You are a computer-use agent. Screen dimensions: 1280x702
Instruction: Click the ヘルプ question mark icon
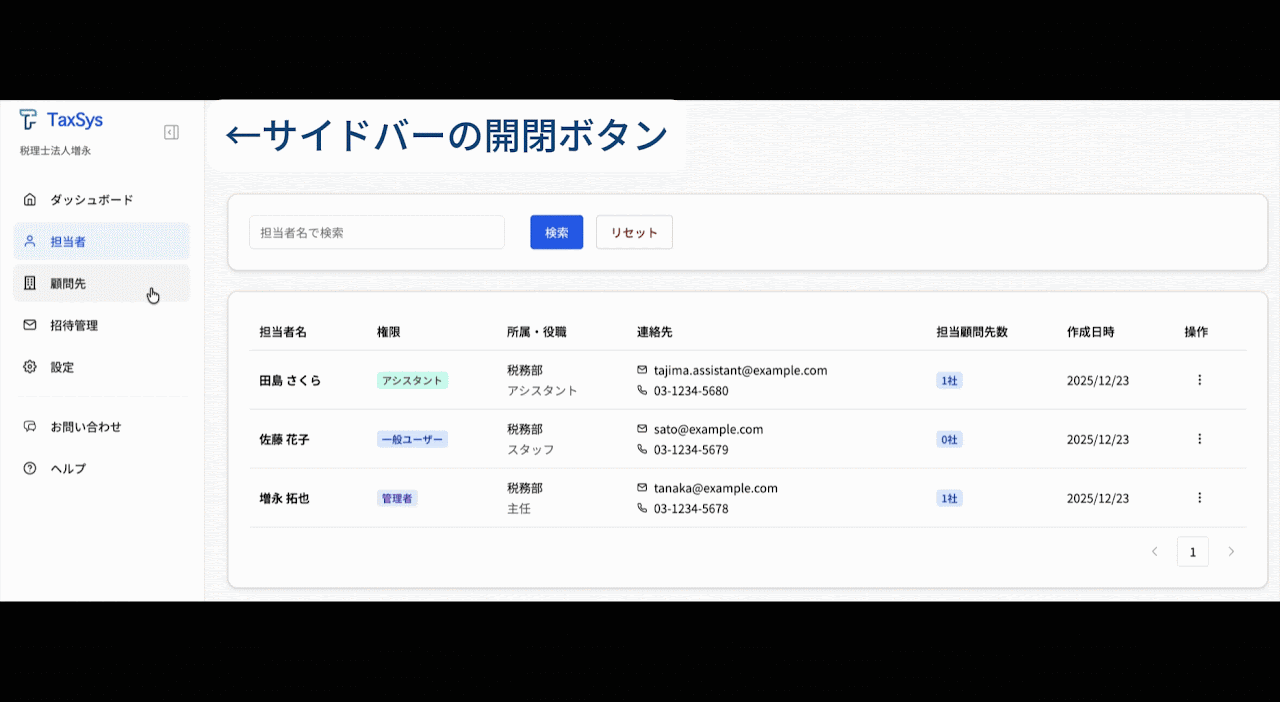pos(30,468)
